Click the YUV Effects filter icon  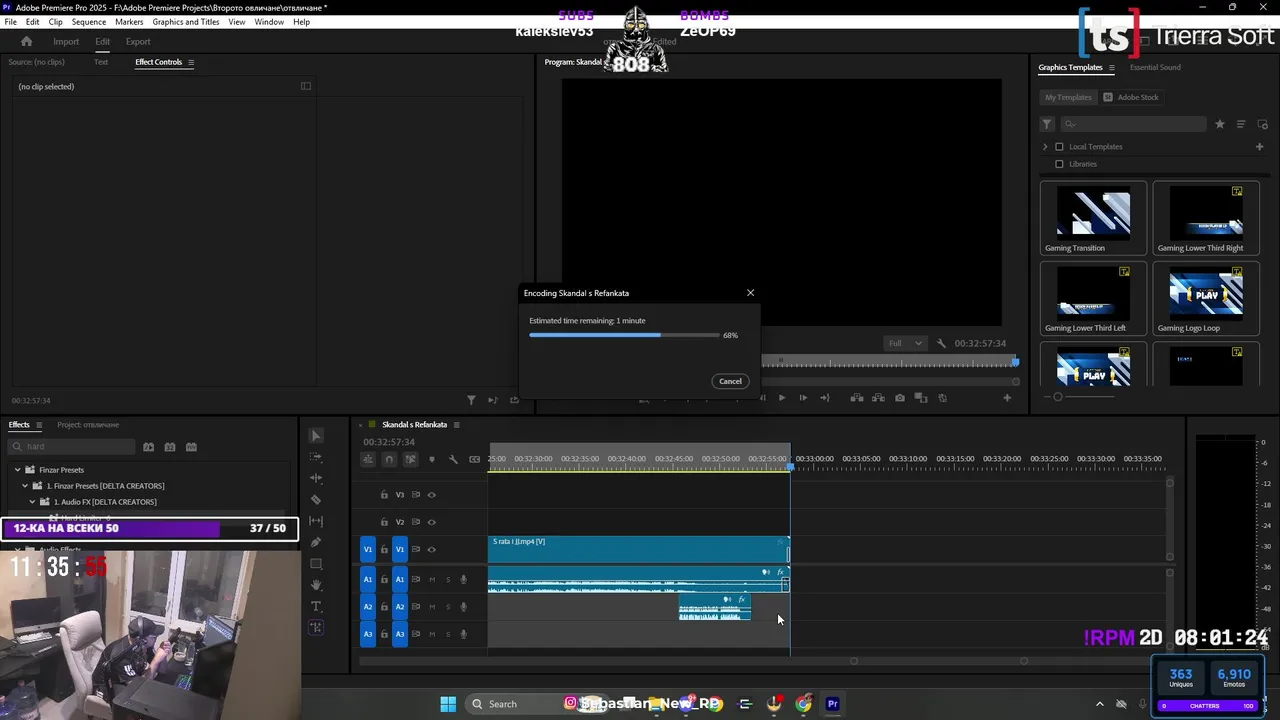click(191, 447)
